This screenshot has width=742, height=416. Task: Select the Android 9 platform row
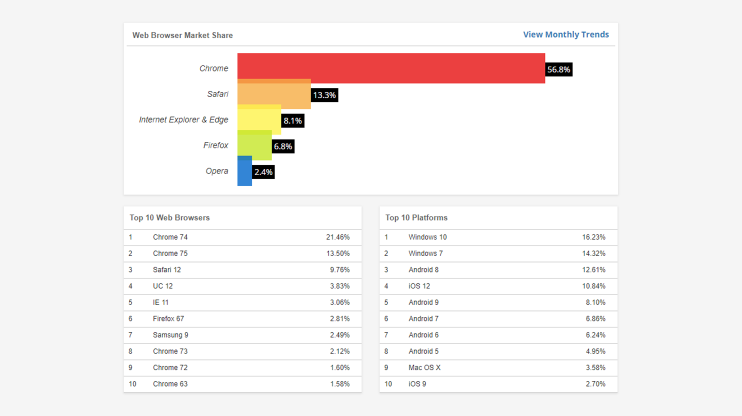coord(498,302)
